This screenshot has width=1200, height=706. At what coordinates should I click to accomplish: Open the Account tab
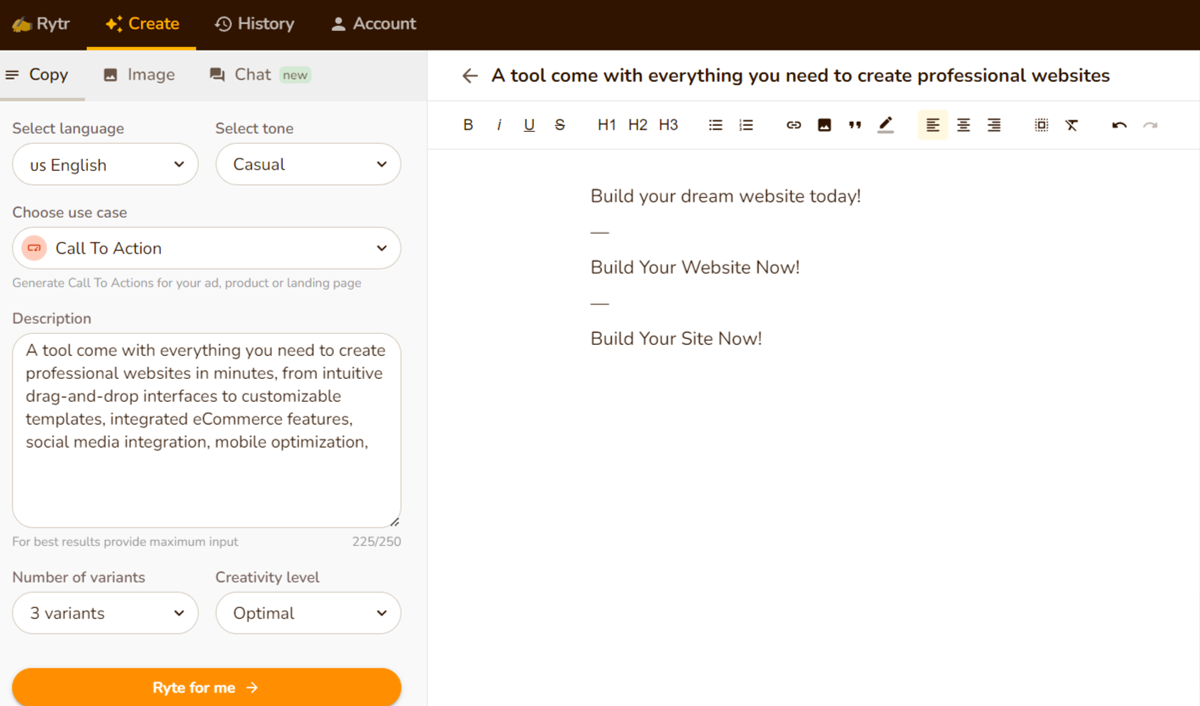(x=373, y=24)
